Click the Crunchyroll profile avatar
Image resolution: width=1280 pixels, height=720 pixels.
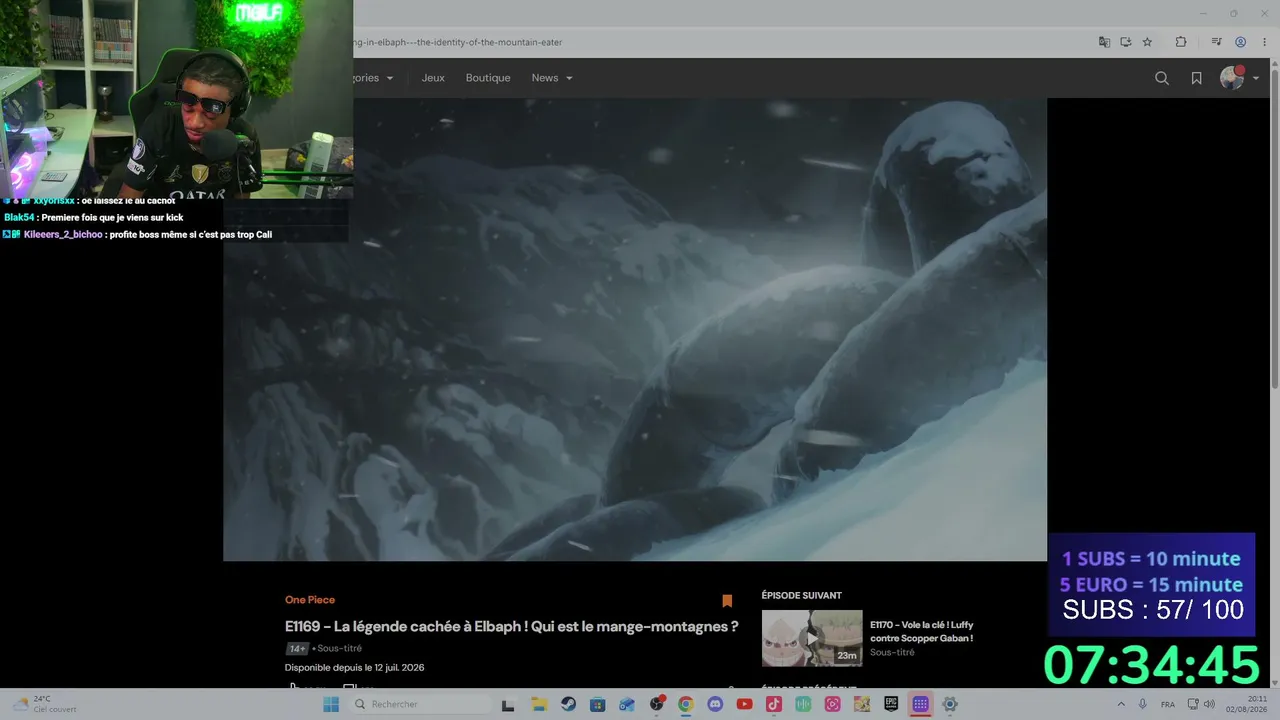(x=1232, y=78)
